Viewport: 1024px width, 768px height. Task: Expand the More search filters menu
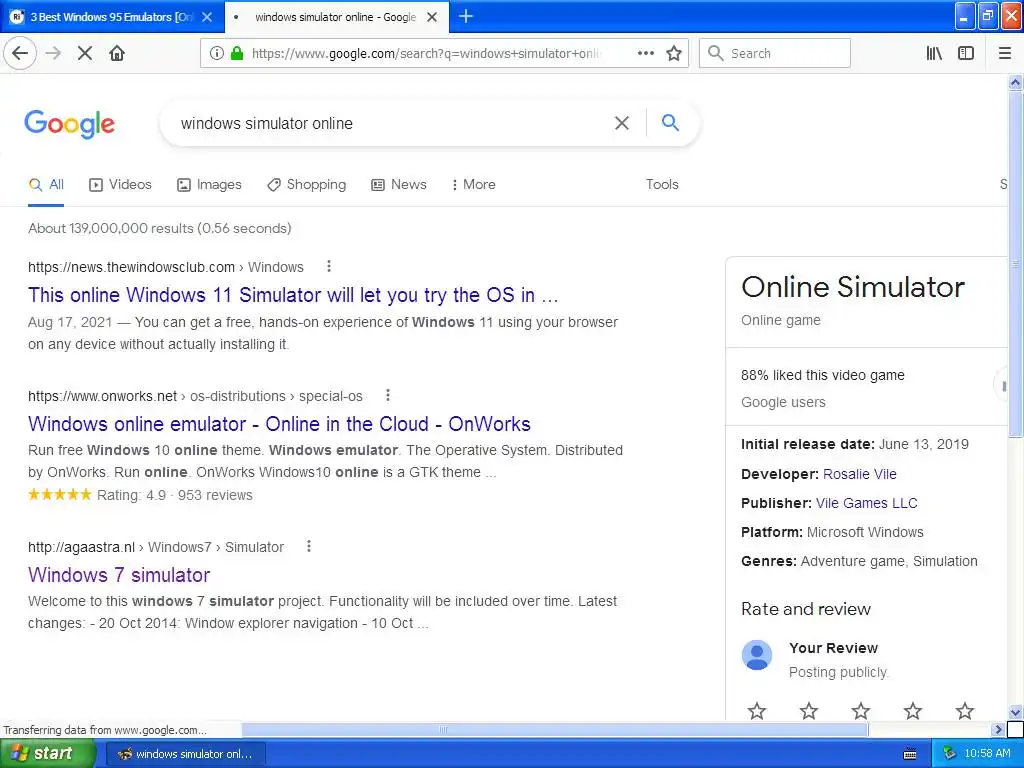pyautogui.click(x=473, y=185)
